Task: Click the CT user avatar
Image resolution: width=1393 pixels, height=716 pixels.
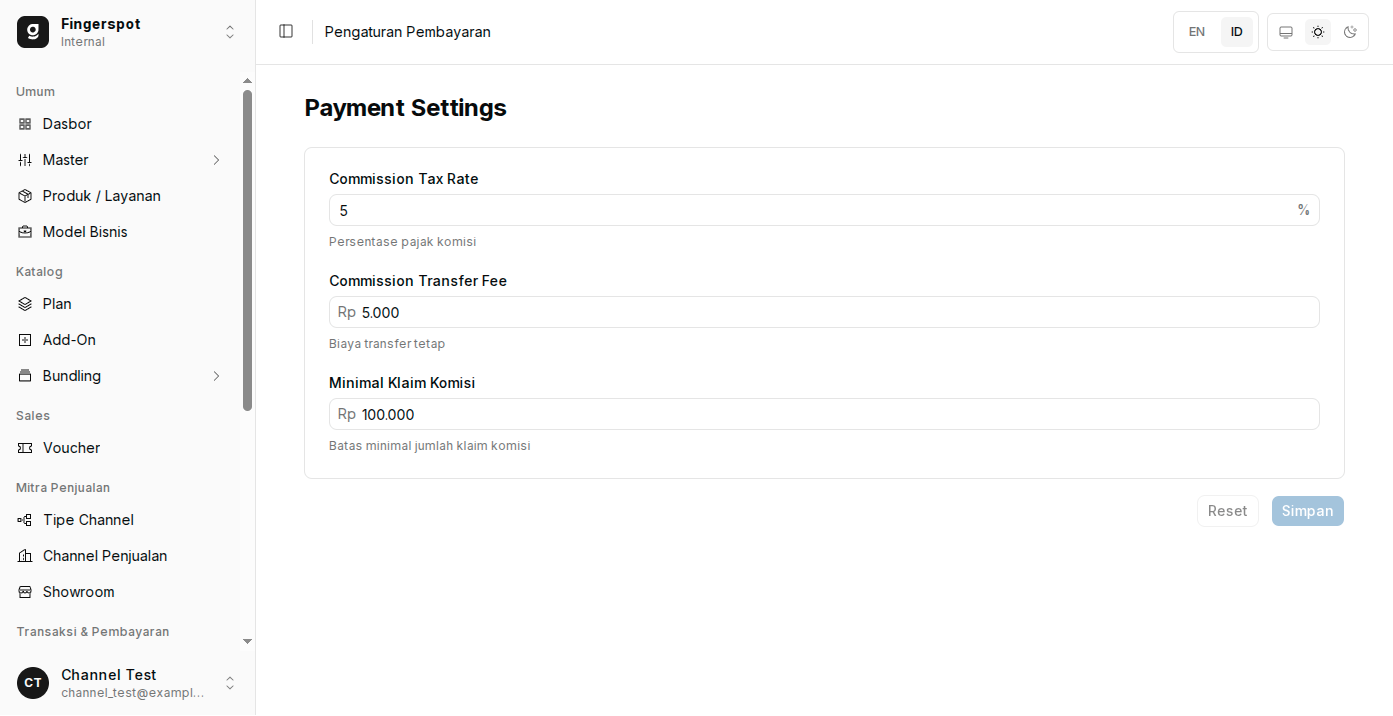Action: pos(33,683)
